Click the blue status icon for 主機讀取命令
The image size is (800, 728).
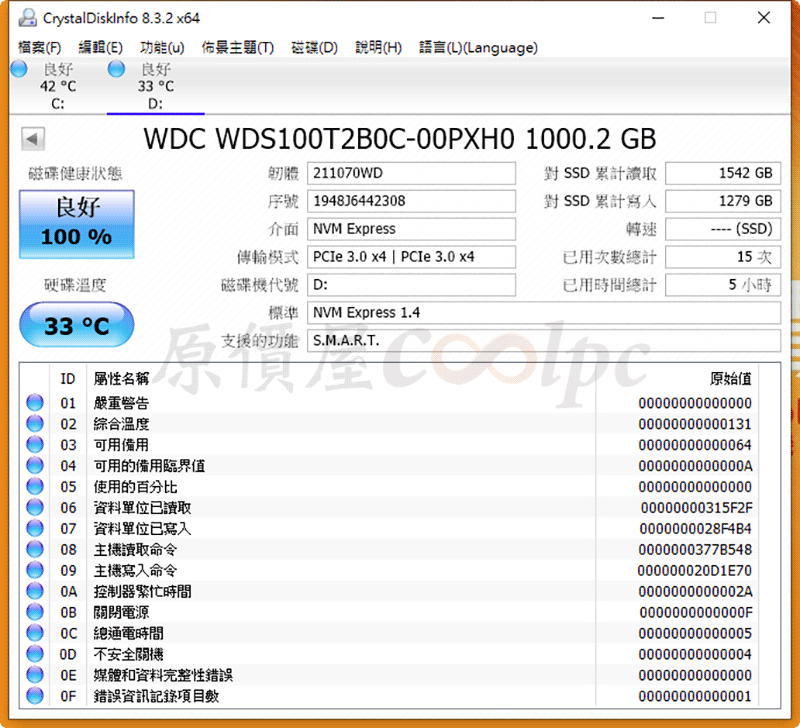point(35,548)
